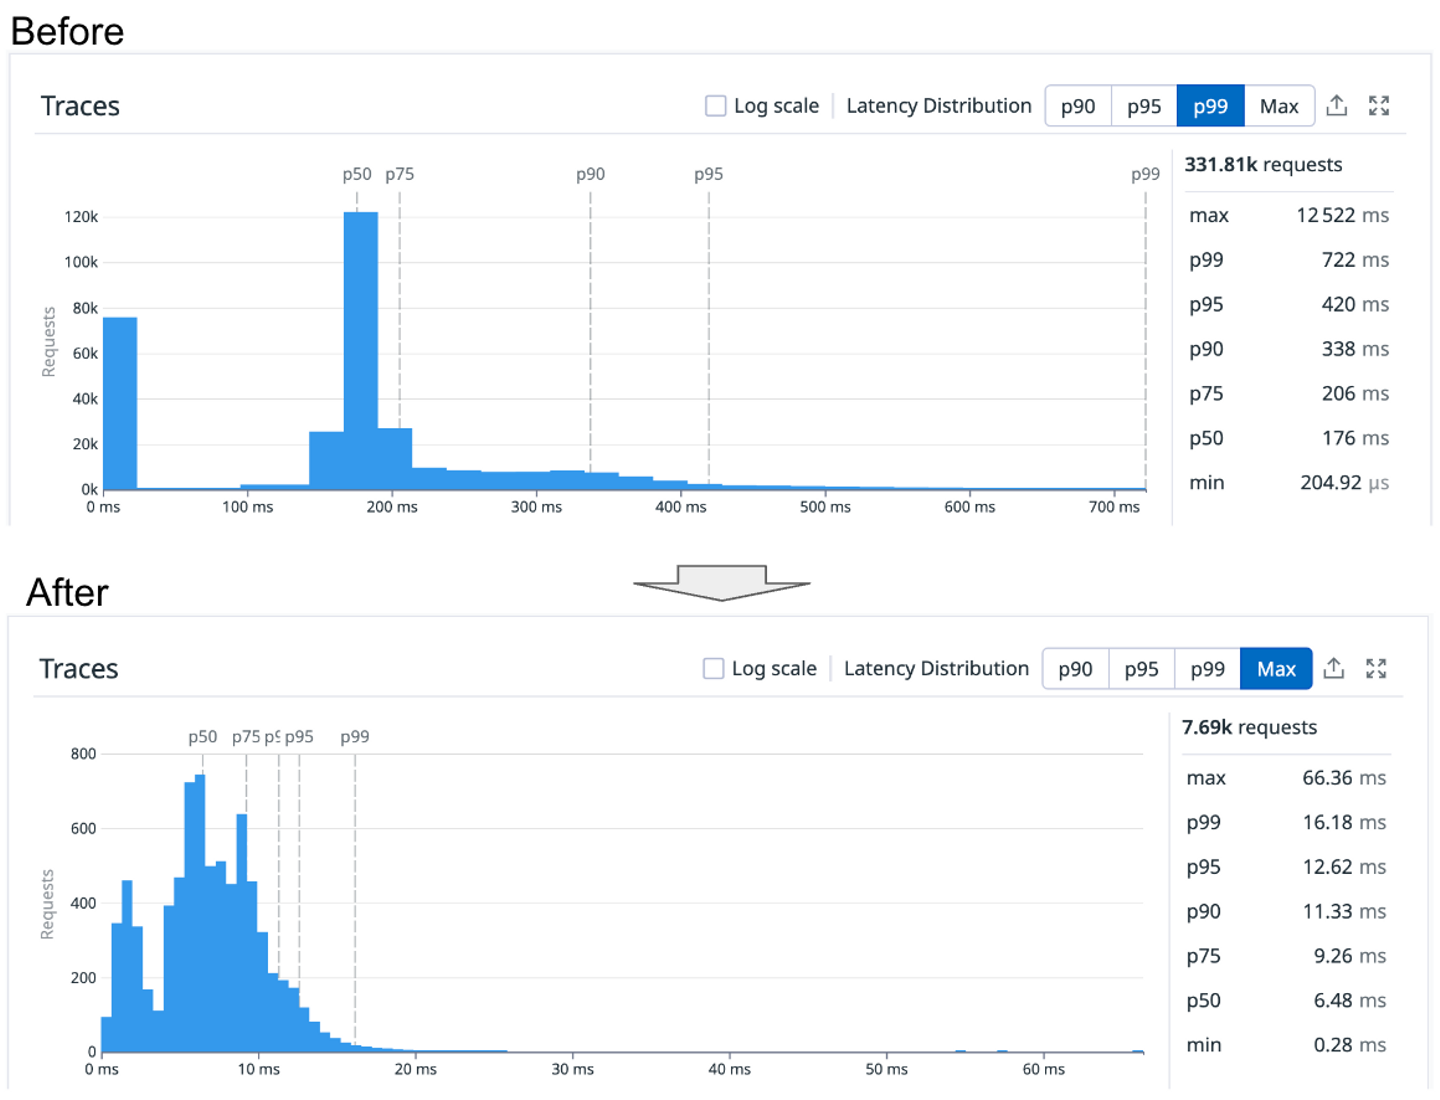
Task: Expand Before panel with fullscreen icon
Action: (1379, 105)
